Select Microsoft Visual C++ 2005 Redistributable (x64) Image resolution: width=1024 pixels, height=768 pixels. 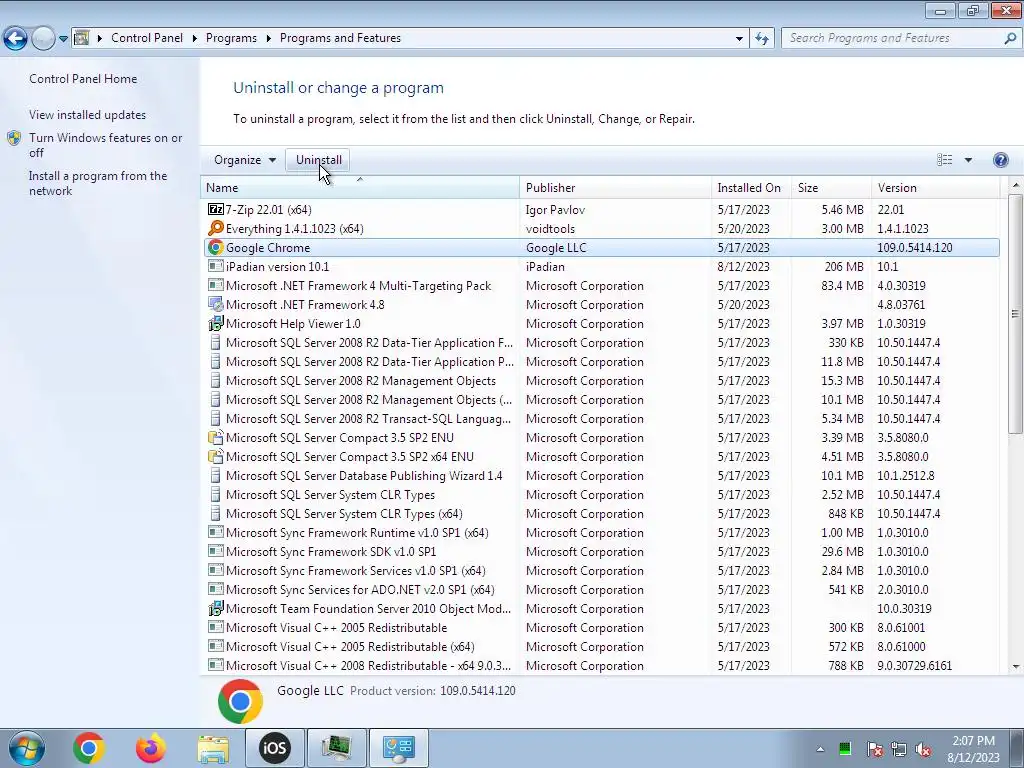350,647
